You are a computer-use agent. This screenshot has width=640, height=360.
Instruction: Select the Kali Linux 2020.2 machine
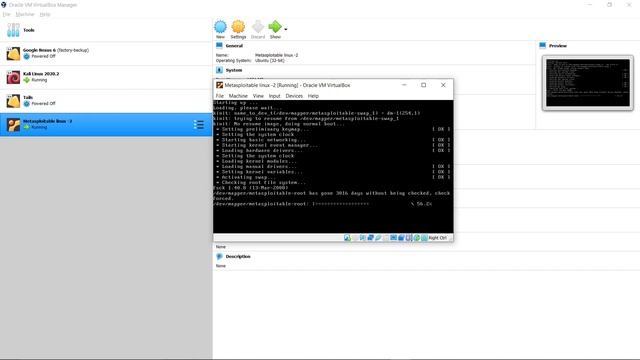[106, 77]
